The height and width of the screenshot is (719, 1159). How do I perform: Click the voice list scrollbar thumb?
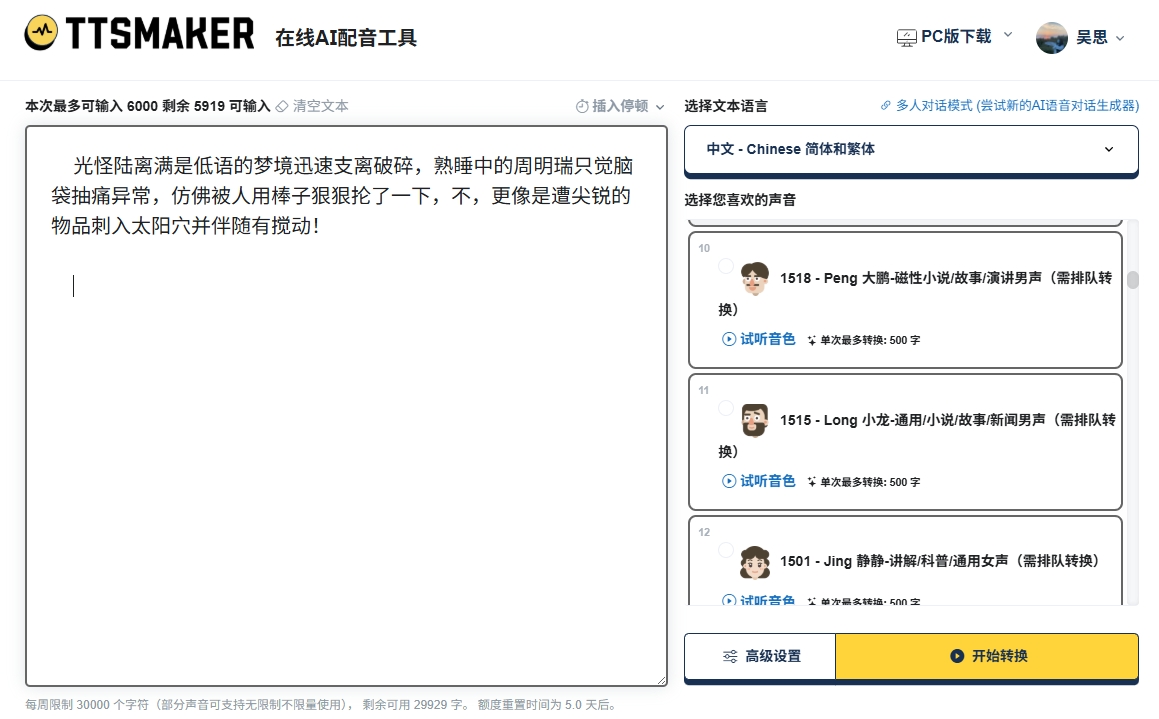tap(1133, 280)
